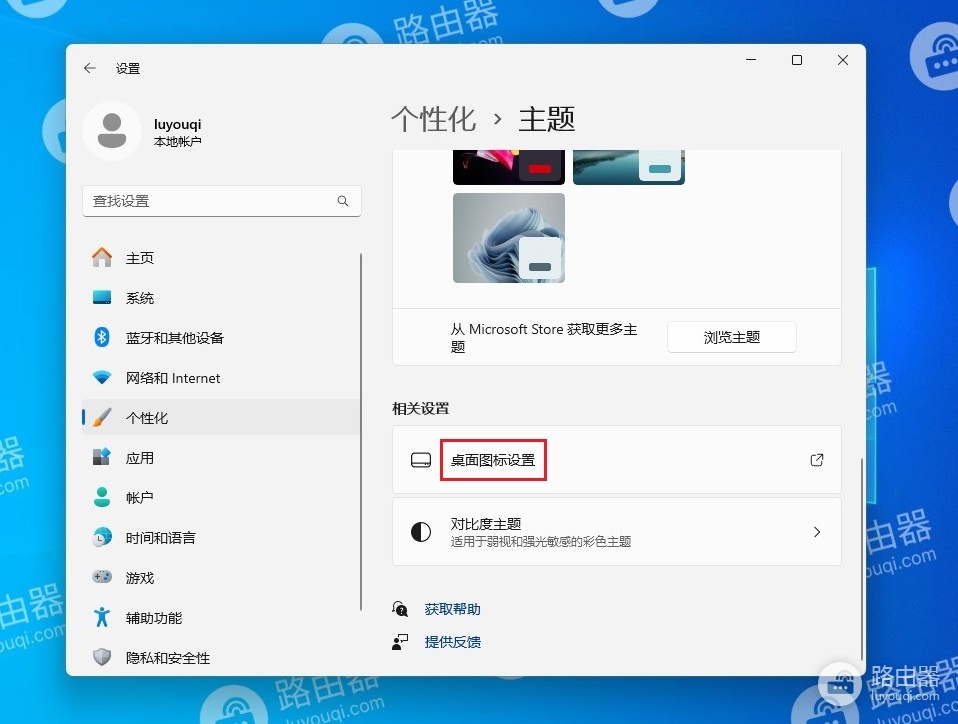Viewport: 958px width, 724px height.
Task: Open 辅助功能 category
Action: pos(221,618)
